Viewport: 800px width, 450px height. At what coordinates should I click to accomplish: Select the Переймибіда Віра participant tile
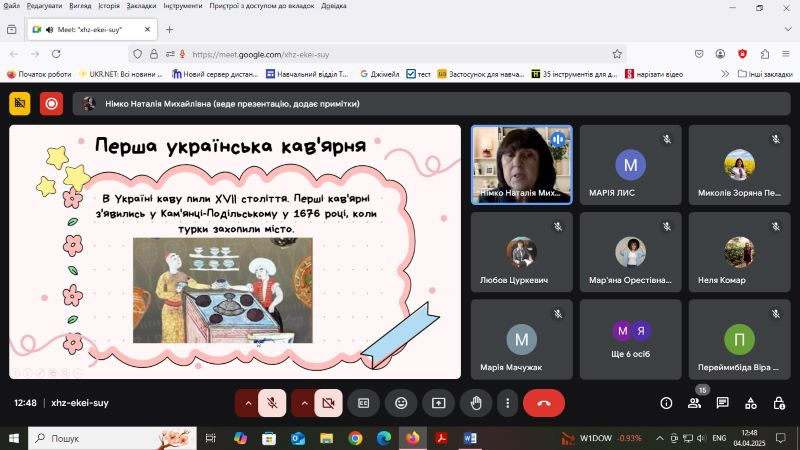tap(739, 339)
